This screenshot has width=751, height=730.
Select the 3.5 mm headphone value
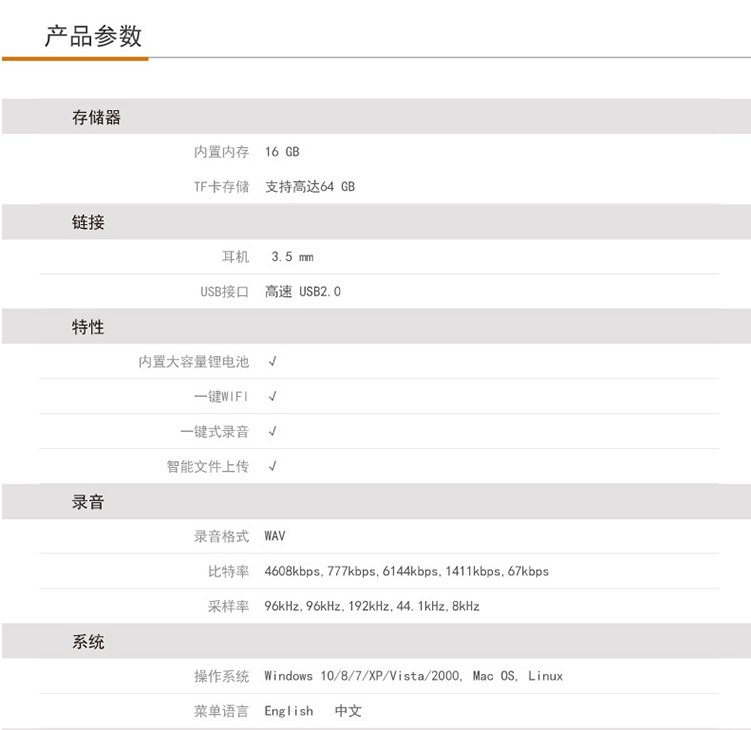292,257
